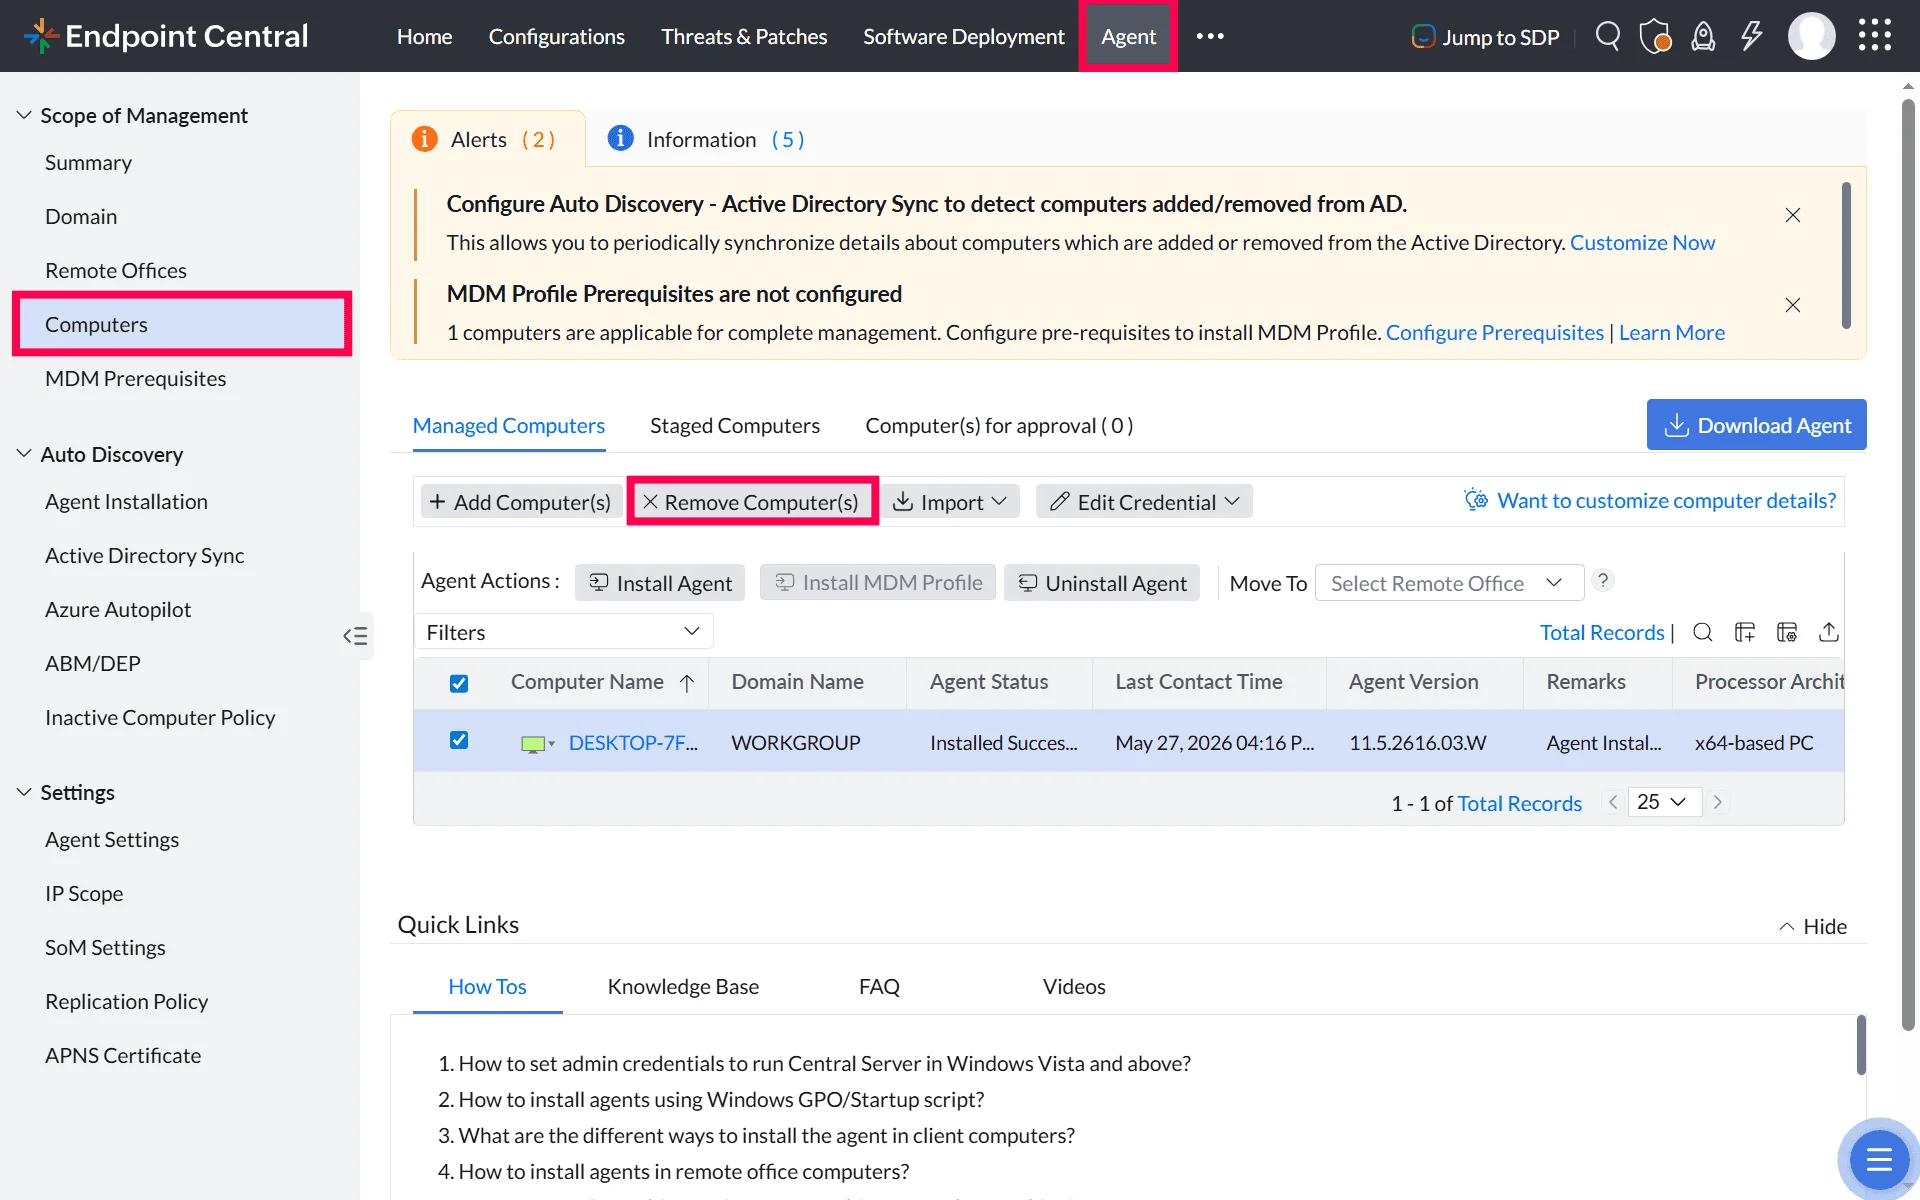Screen dimensions: 1920x1200
Task: Switch to Knowledge Base tab
Action: 683,987
